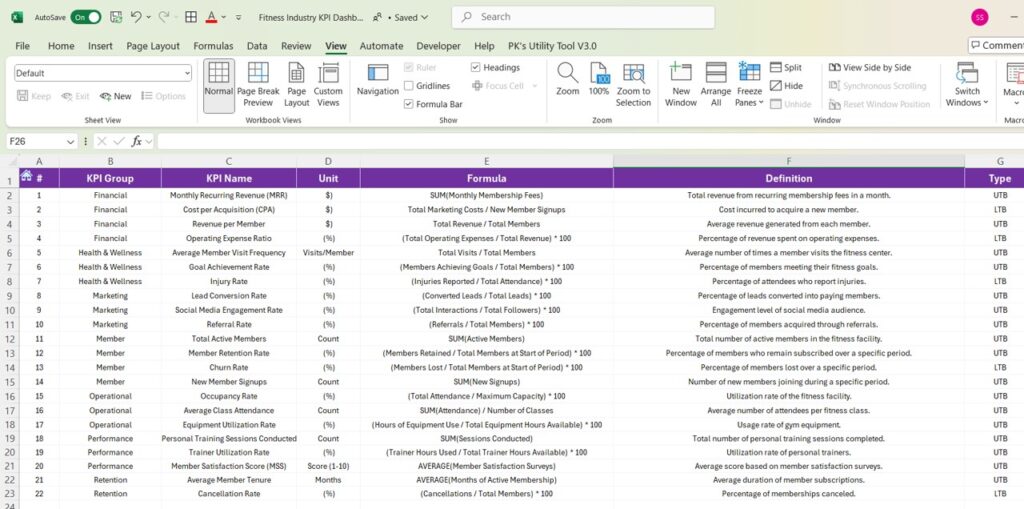Hide the current window
The height and width of the screenshot is (509, 1024).
click(x=786, y=86)
